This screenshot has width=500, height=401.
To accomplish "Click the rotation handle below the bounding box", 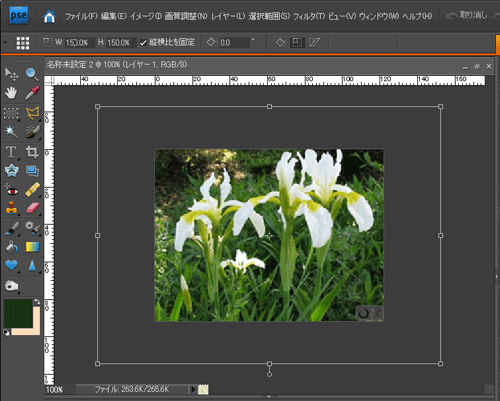I will coord(269,375).
